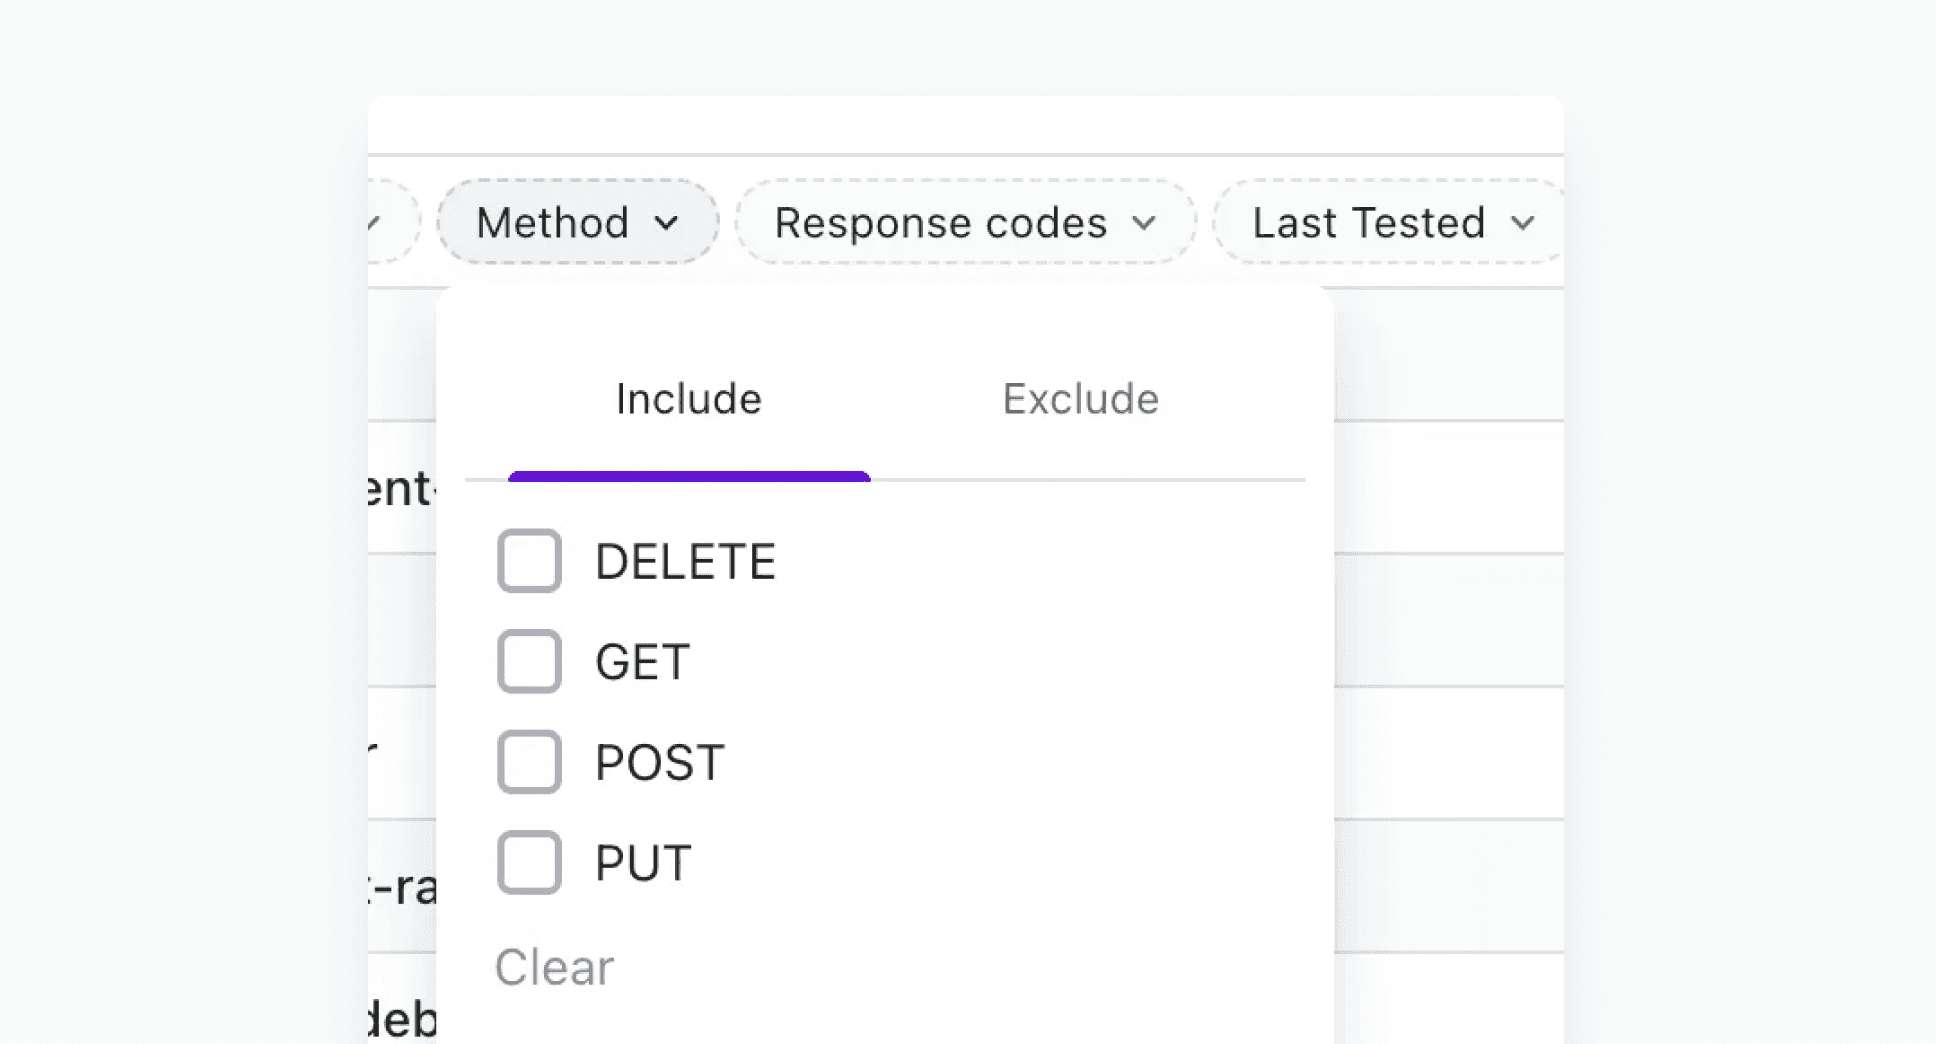Switch to the Exclude tab
This screenshot has height=1044, width=1936.
point(1080,398)
